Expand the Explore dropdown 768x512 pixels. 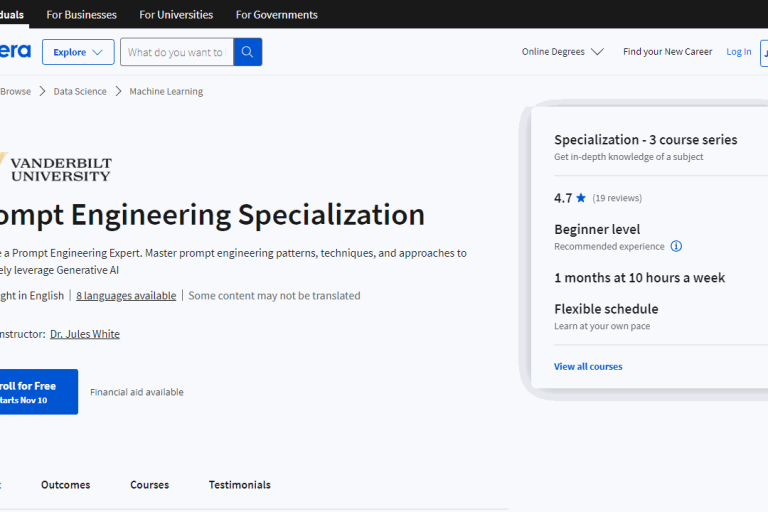click(78, 52)
